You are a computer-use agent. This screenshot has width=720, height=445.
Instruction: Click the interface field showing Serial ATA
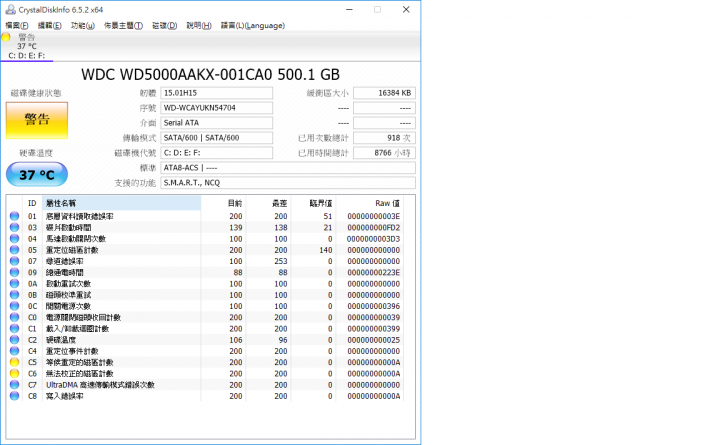point(216,123)
